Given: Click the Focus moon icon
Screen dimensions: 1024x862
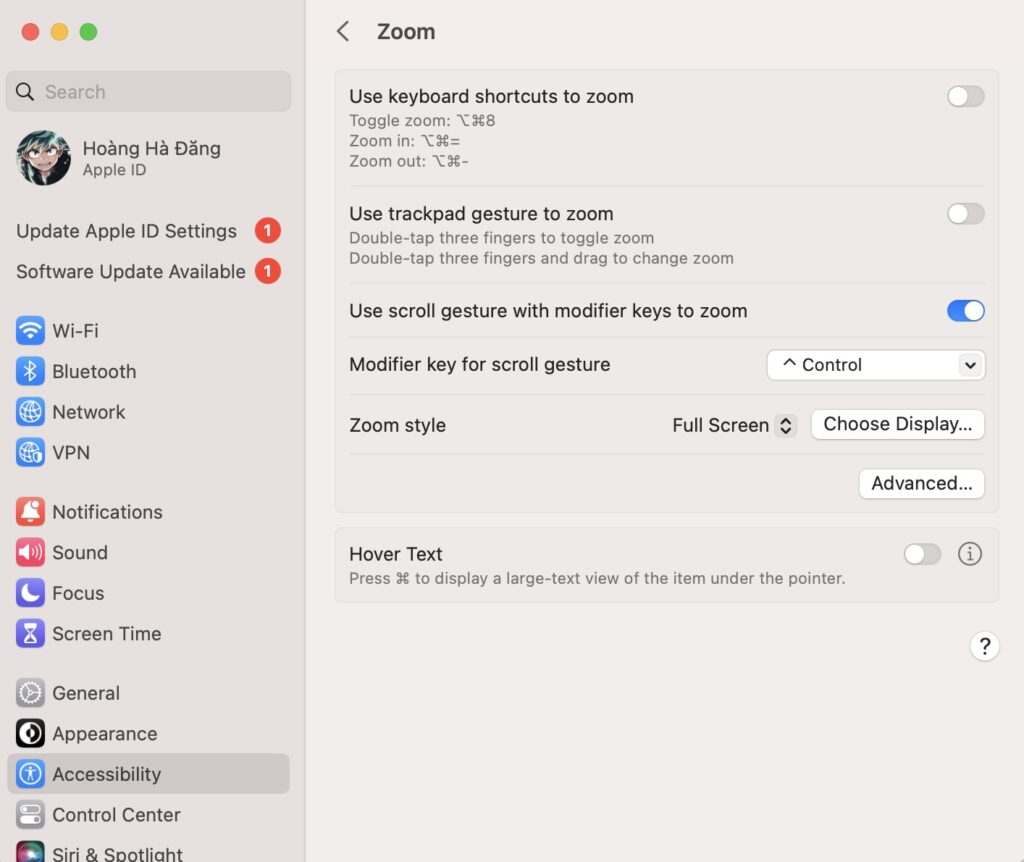Looking at the screenshot, I should click(x=30, y=592).
